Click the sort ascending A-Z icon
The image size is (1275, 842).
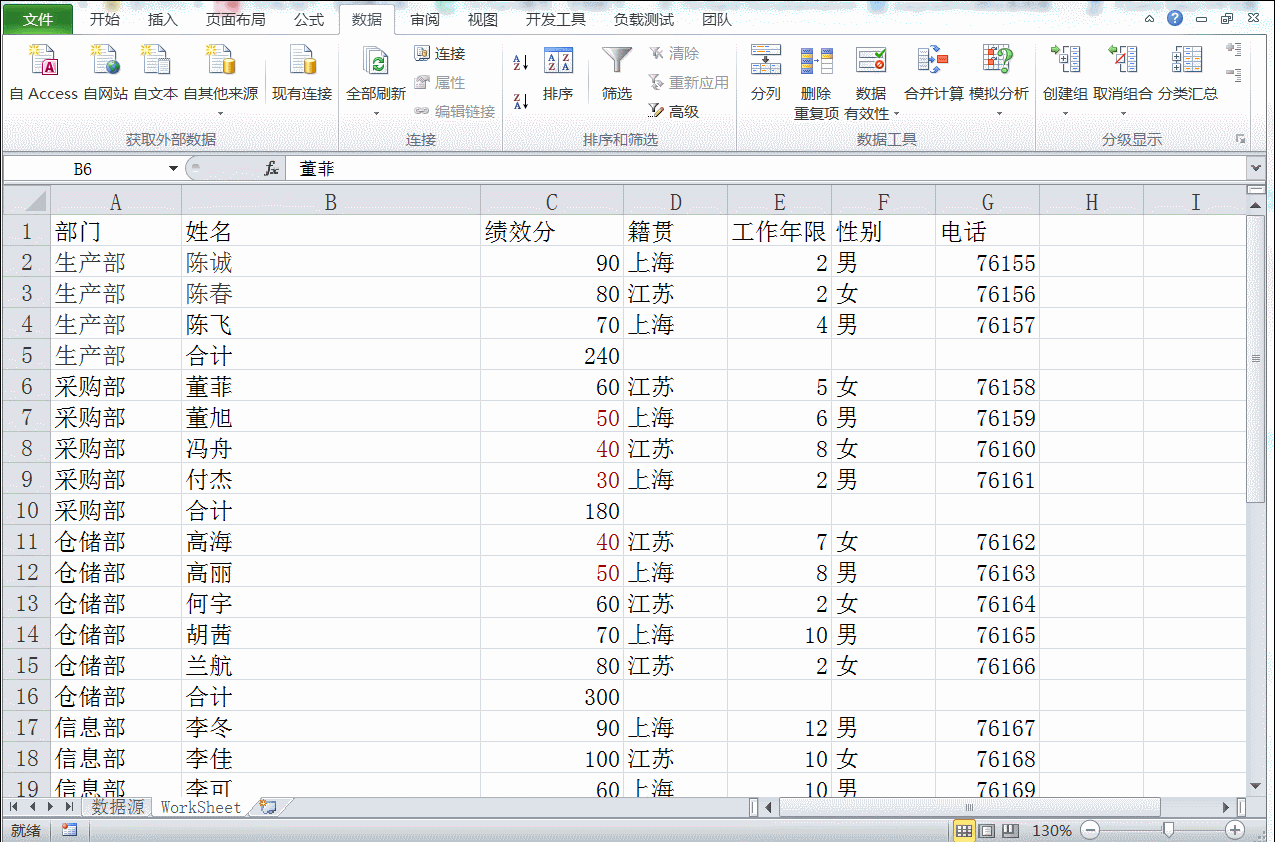[521, 63]
